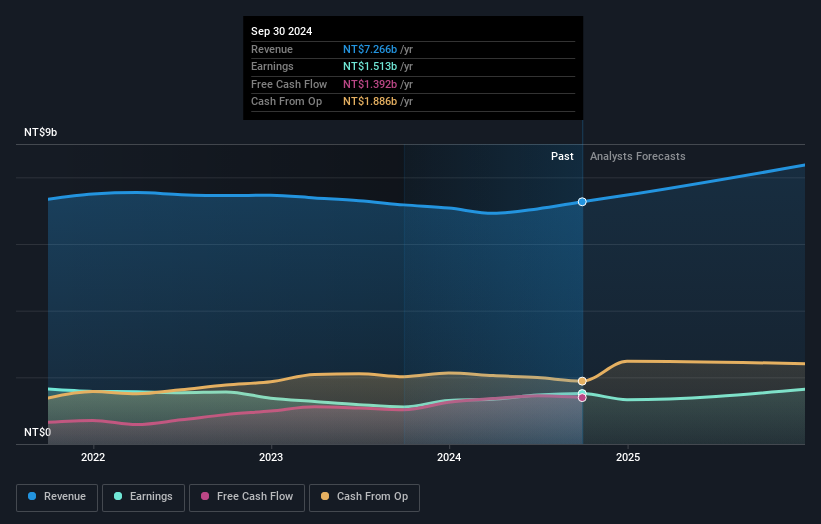This screenshot has height=524, width=821.
Task: Click the NT$9b y-axis label
Action: (40, 132)
